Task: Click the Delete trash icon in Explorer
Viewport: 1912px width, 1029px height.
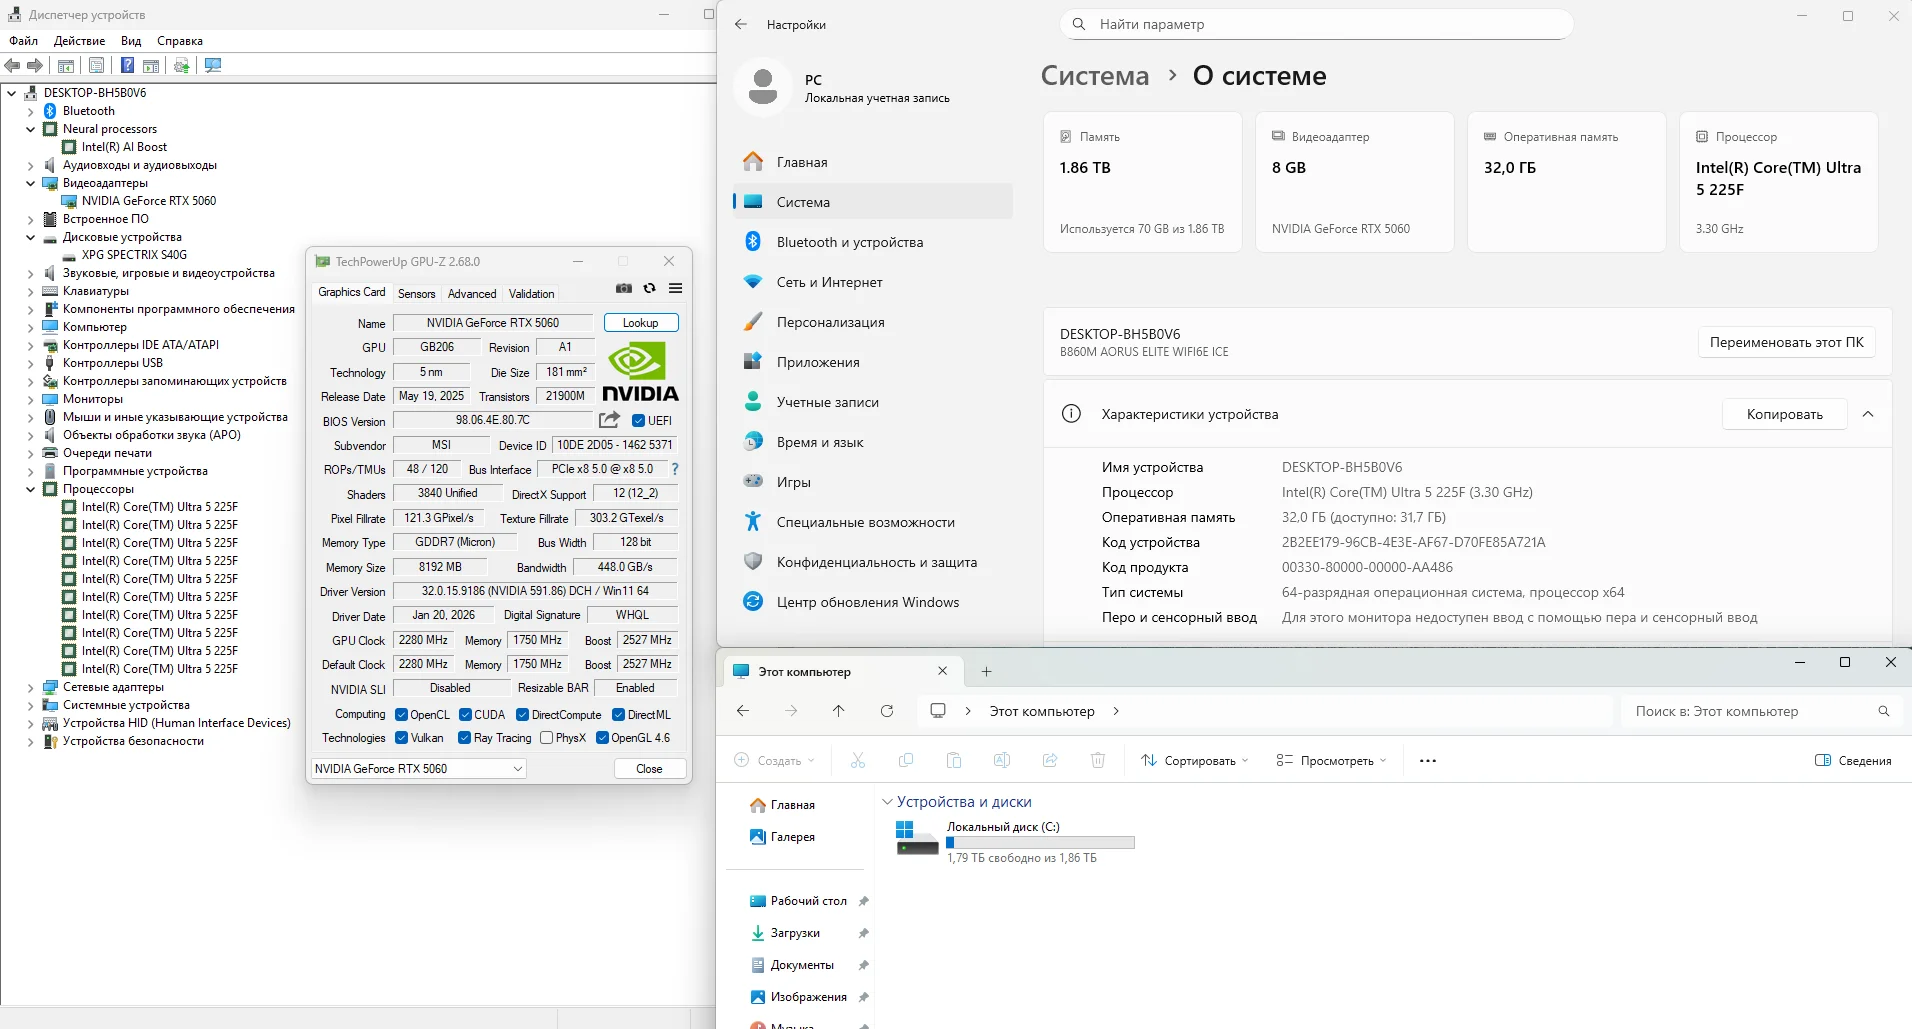Action: pyautogui.click(x=1098, y=761)
